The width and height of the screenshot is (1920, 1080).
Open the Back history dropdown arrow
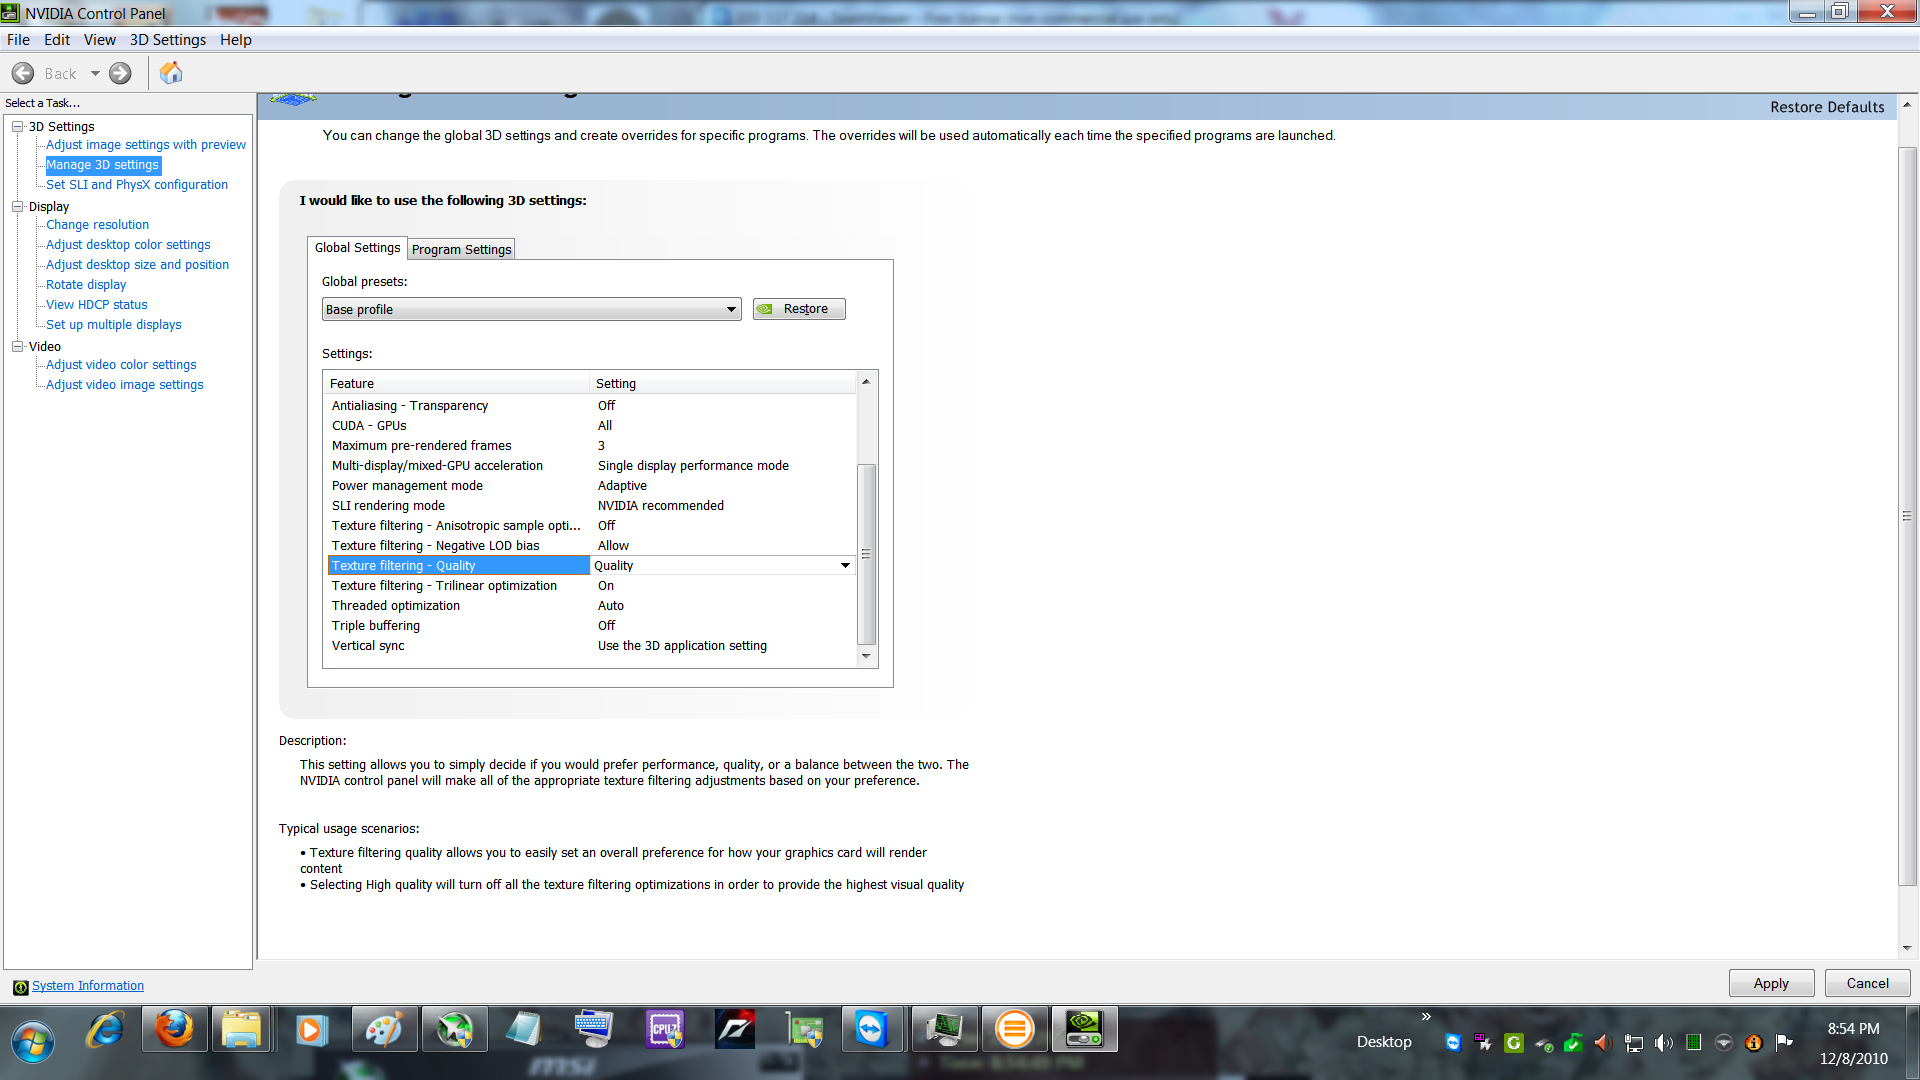[95, 73]
